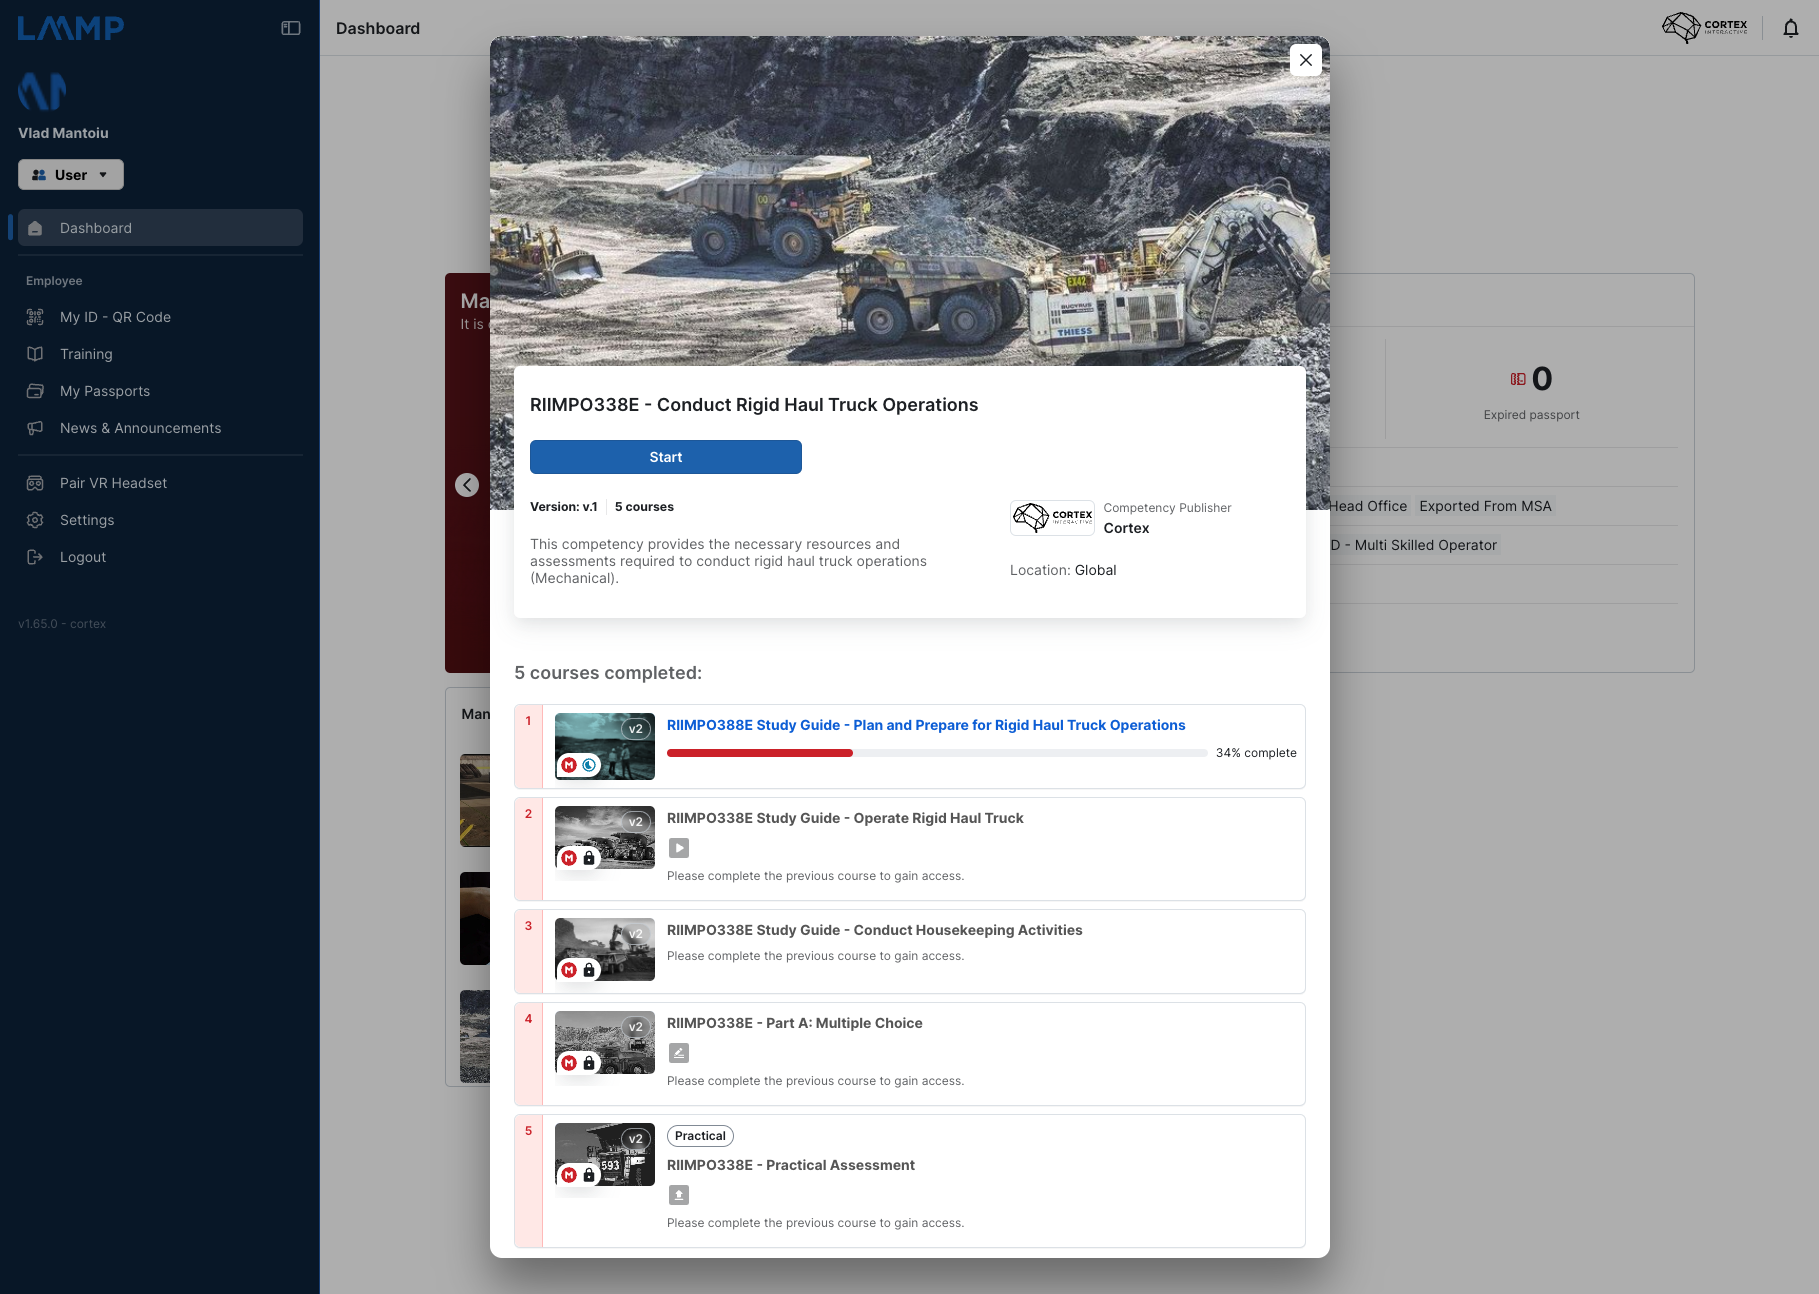Start the Conduct Rigid Haul Truck competency
The height and width of the screenshot is (1294, 1819).
point(666,457)
